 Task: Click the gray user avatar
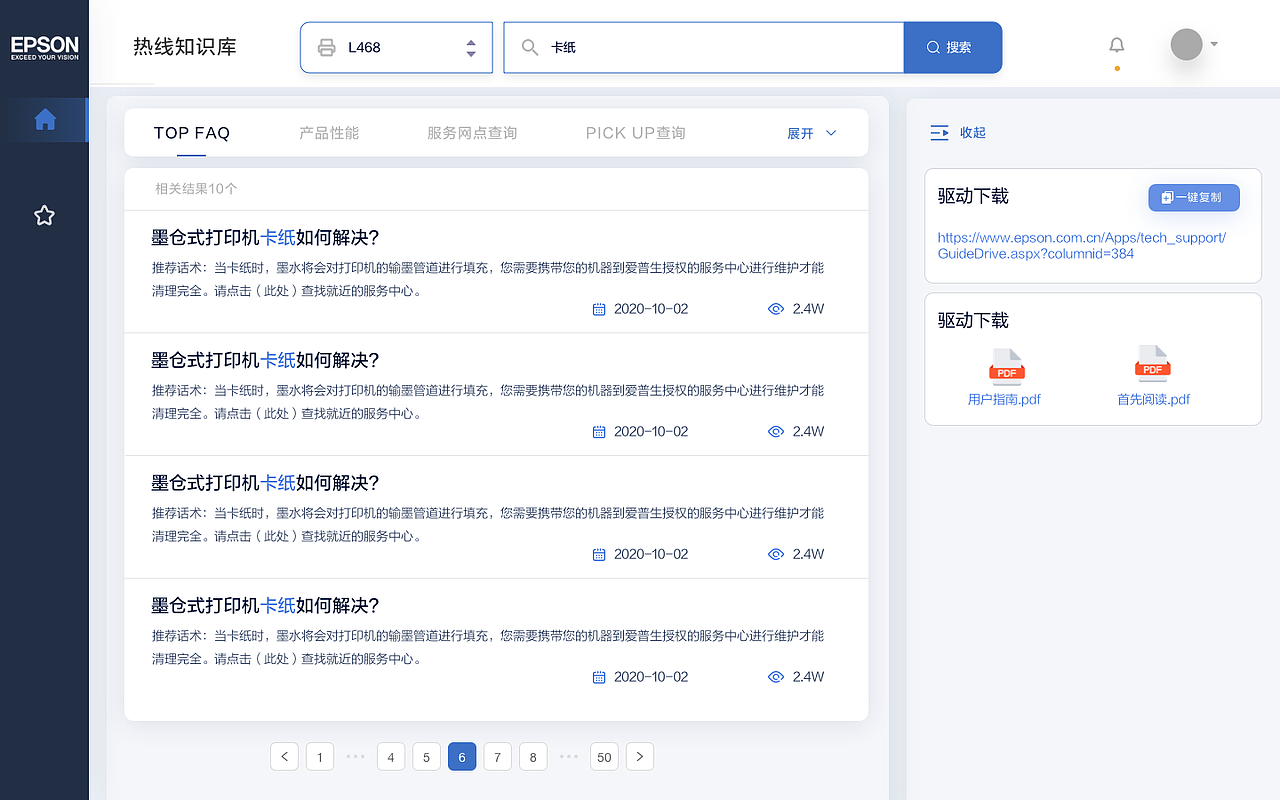(1186, 44)
